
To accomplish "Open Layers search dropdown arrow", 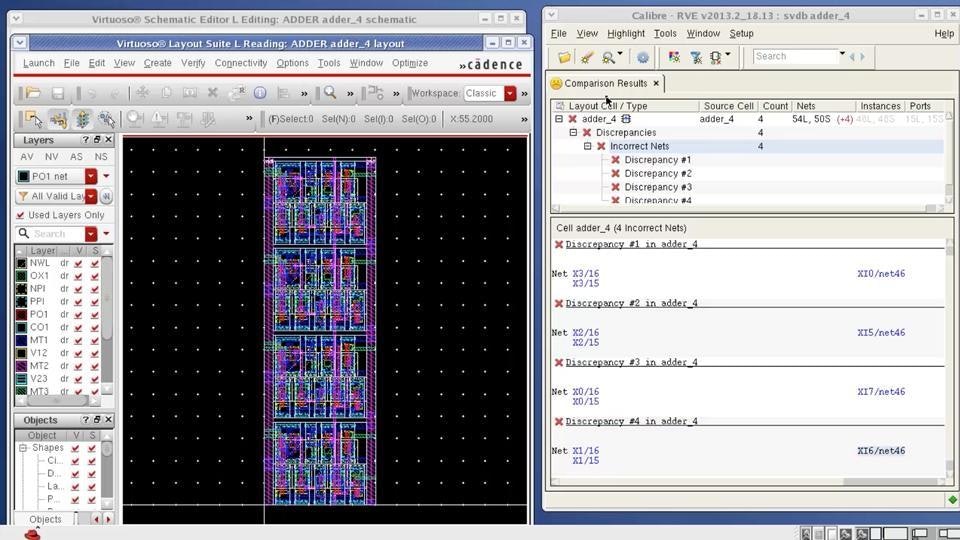I will (x=91, y=234).
